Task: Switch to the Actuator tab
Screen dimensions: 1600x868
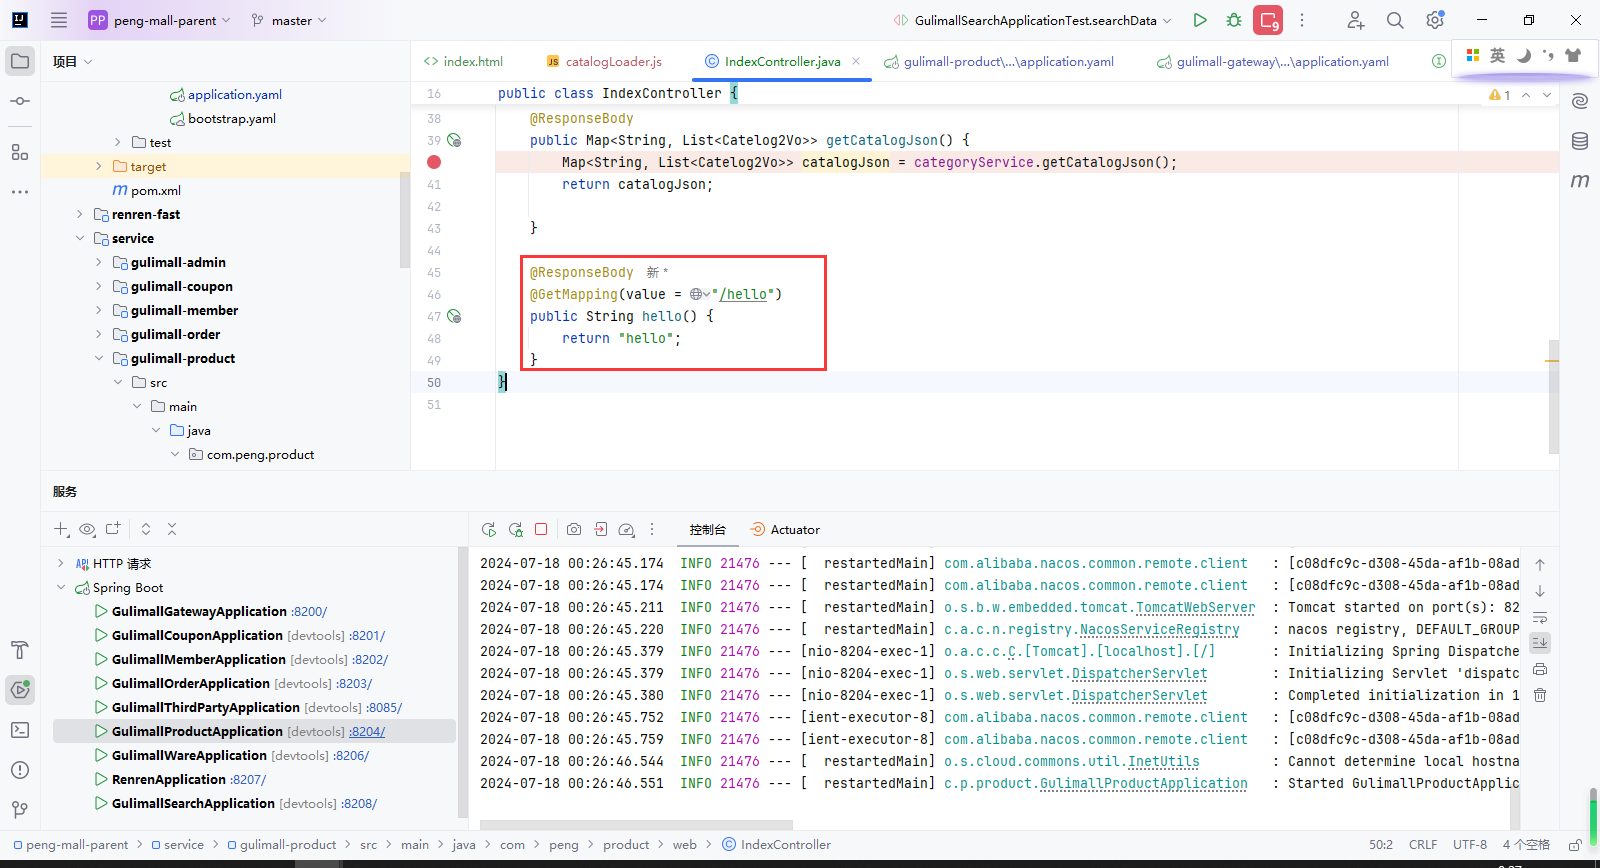Action: [785, 530]
